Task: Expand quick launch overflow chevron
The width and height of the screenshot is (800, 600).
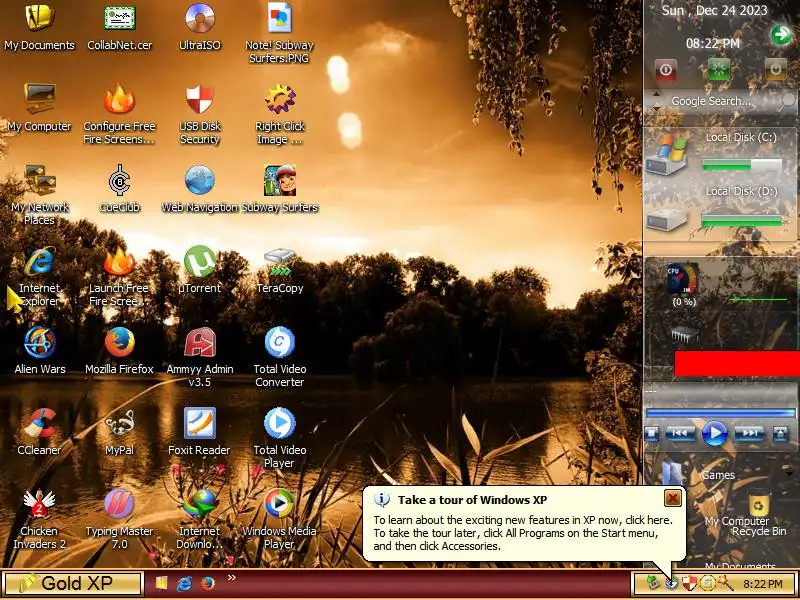Action: pos(231,578)
